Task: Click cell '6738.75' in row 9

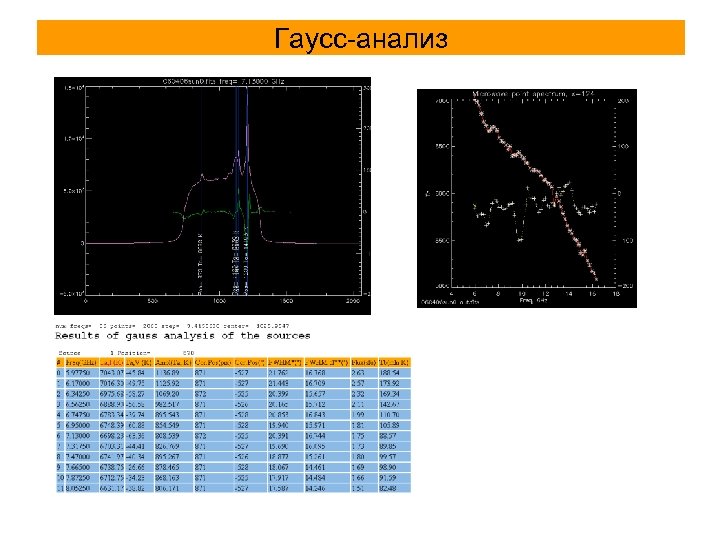Action: click(x=112, y=467)
